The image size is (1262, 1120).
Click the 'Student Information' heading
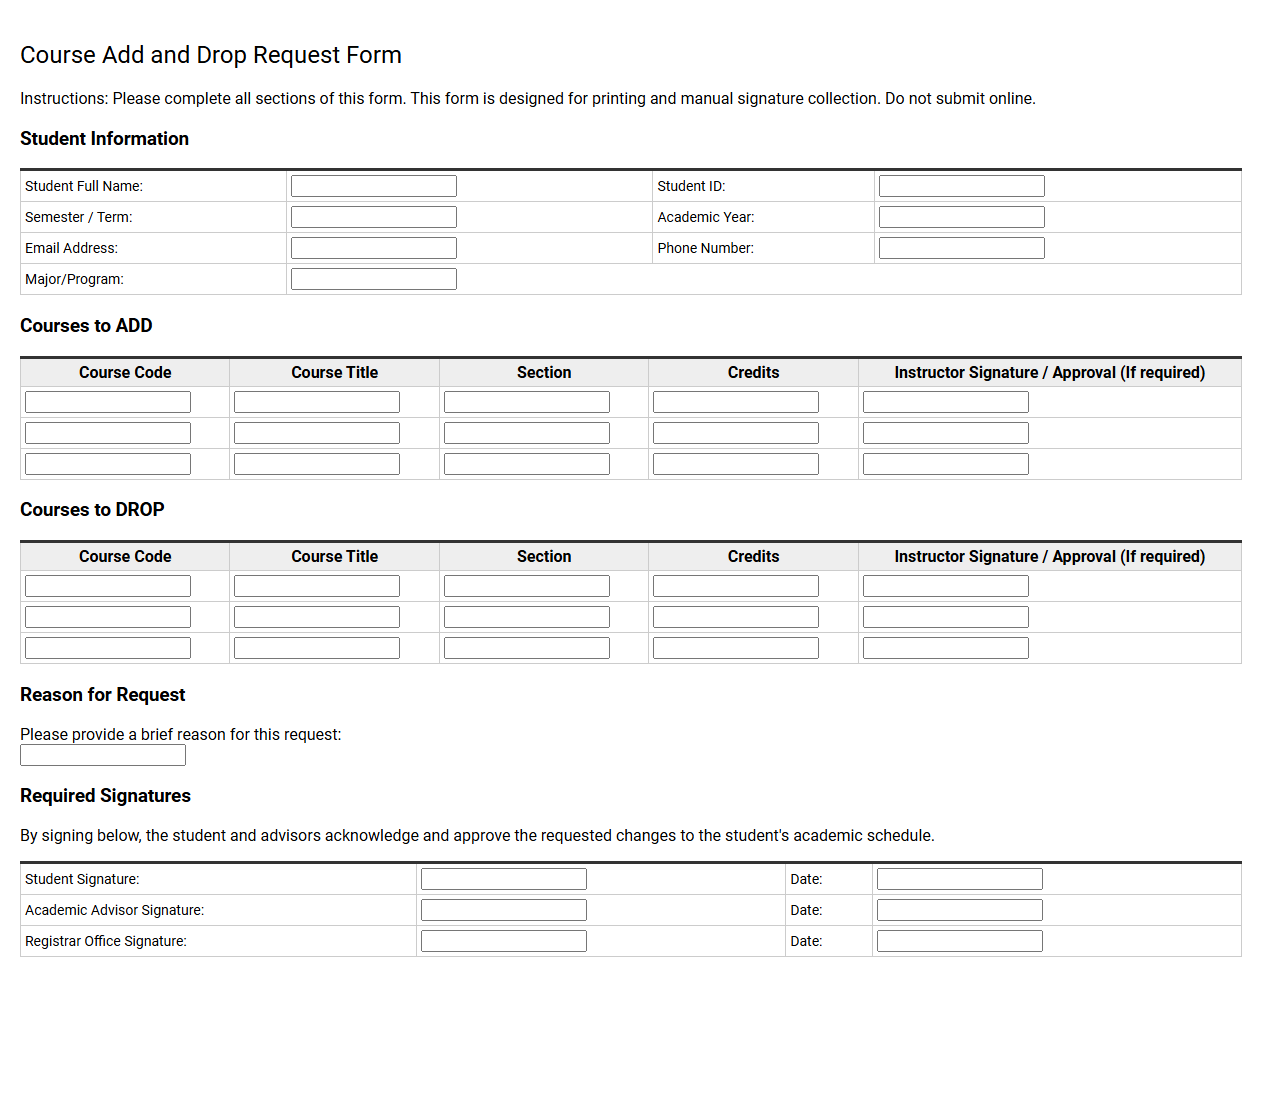click(104, 139)
